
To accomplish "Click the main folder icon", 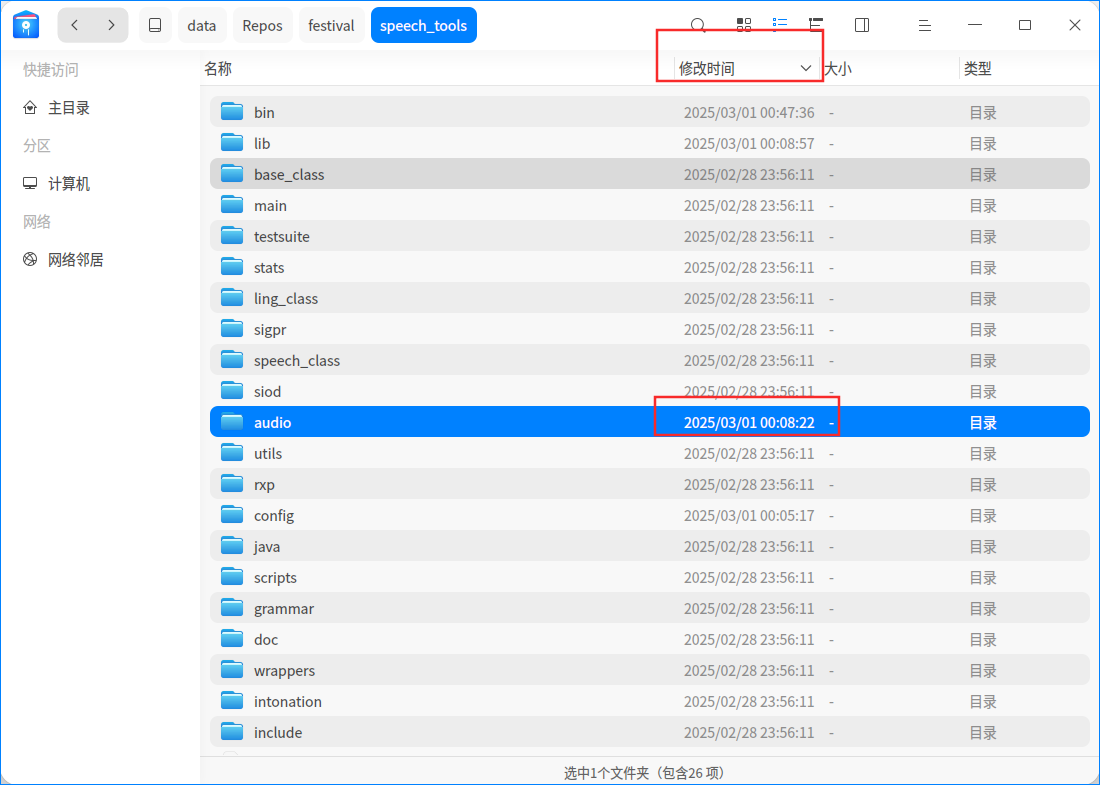I will (x=232, y=204).
